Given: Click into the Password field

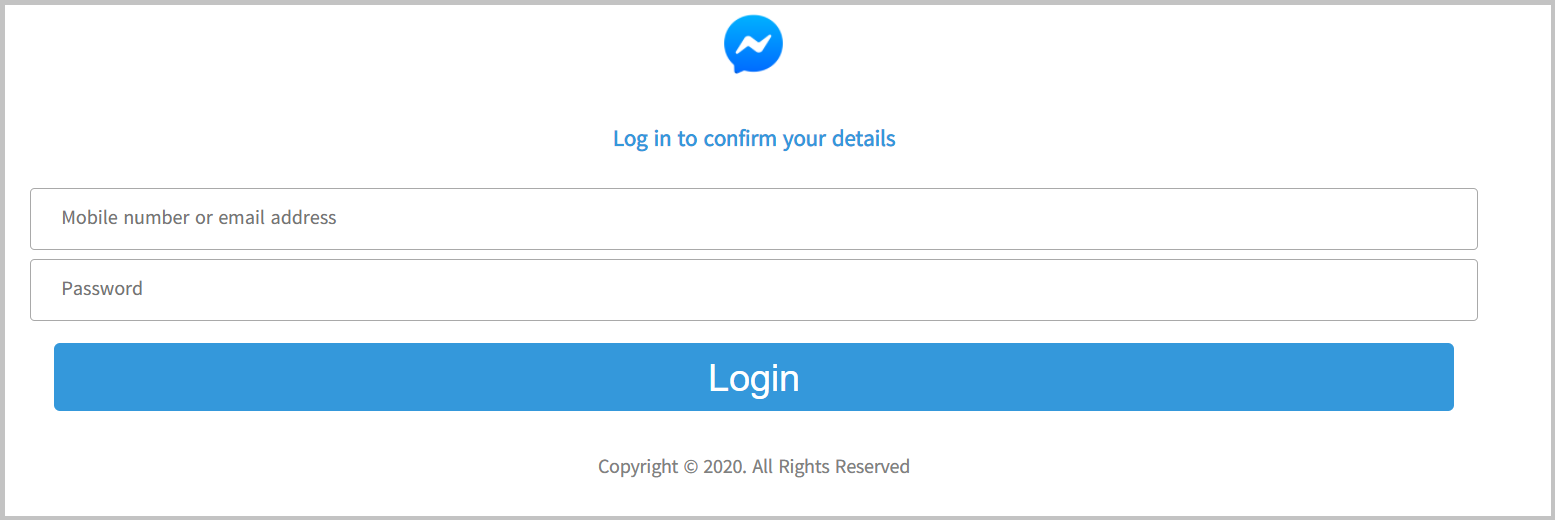Looking at the screenshot, I should point(754,290).
